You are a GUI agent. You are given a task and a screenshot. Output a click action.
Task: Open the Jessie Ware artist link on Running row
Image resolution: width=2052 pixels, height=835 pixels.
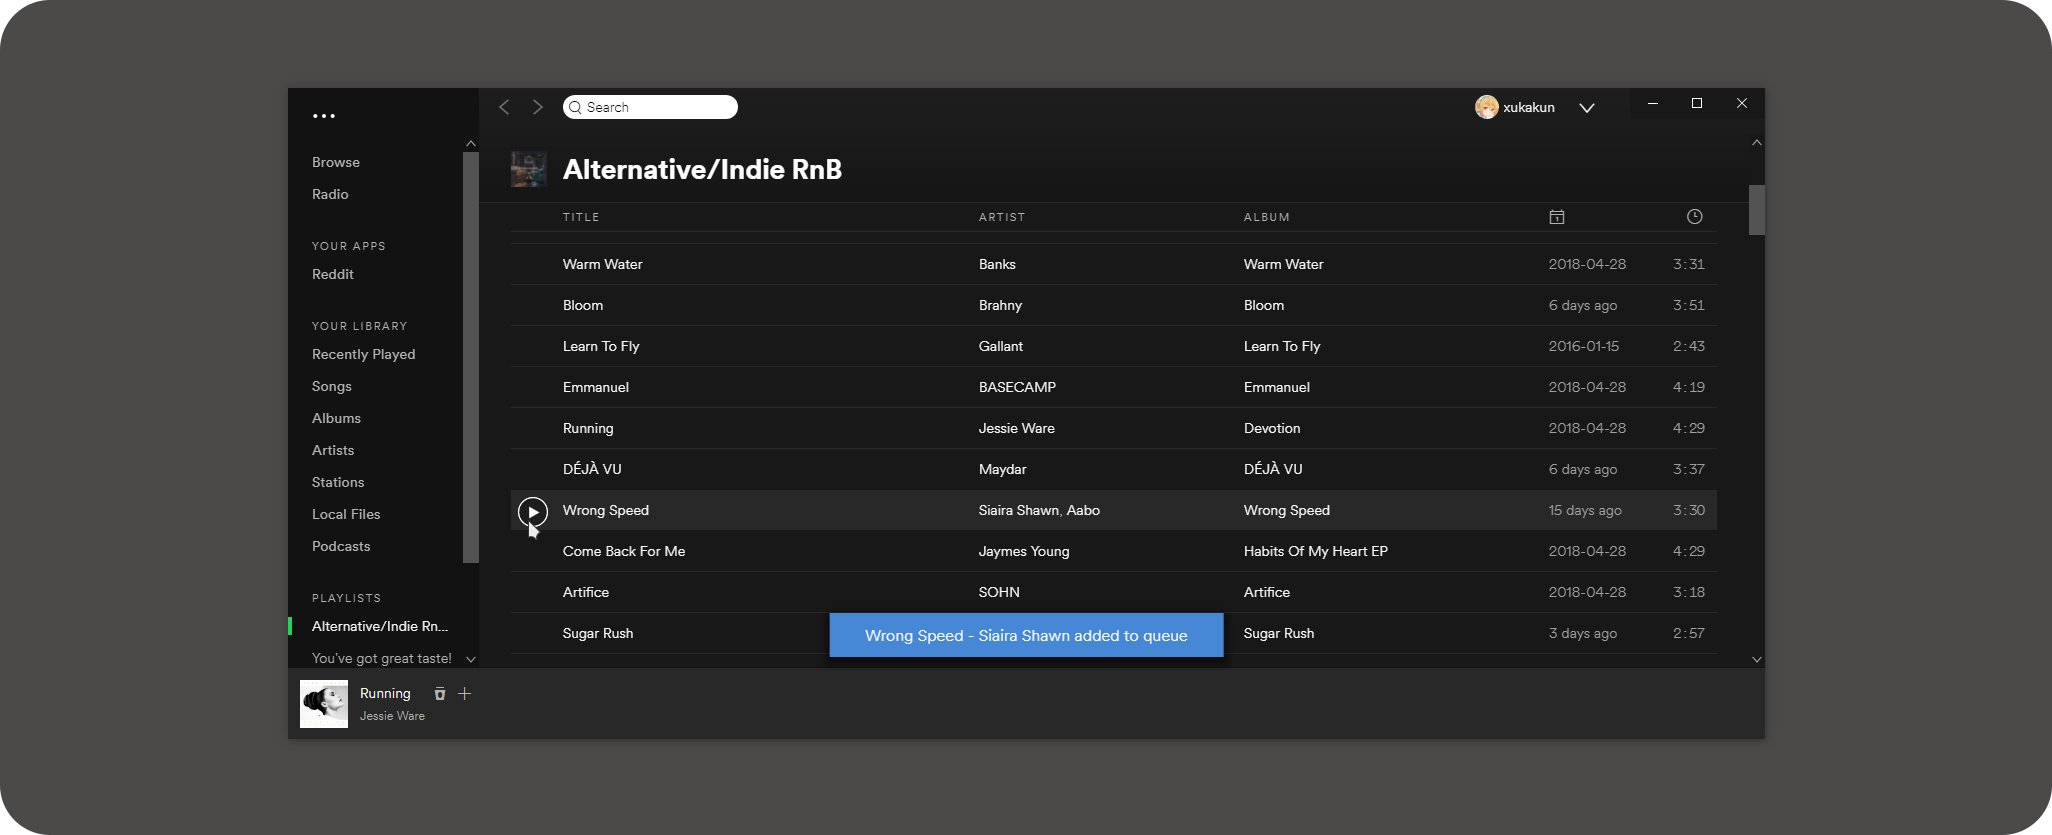coord(1016,428)
